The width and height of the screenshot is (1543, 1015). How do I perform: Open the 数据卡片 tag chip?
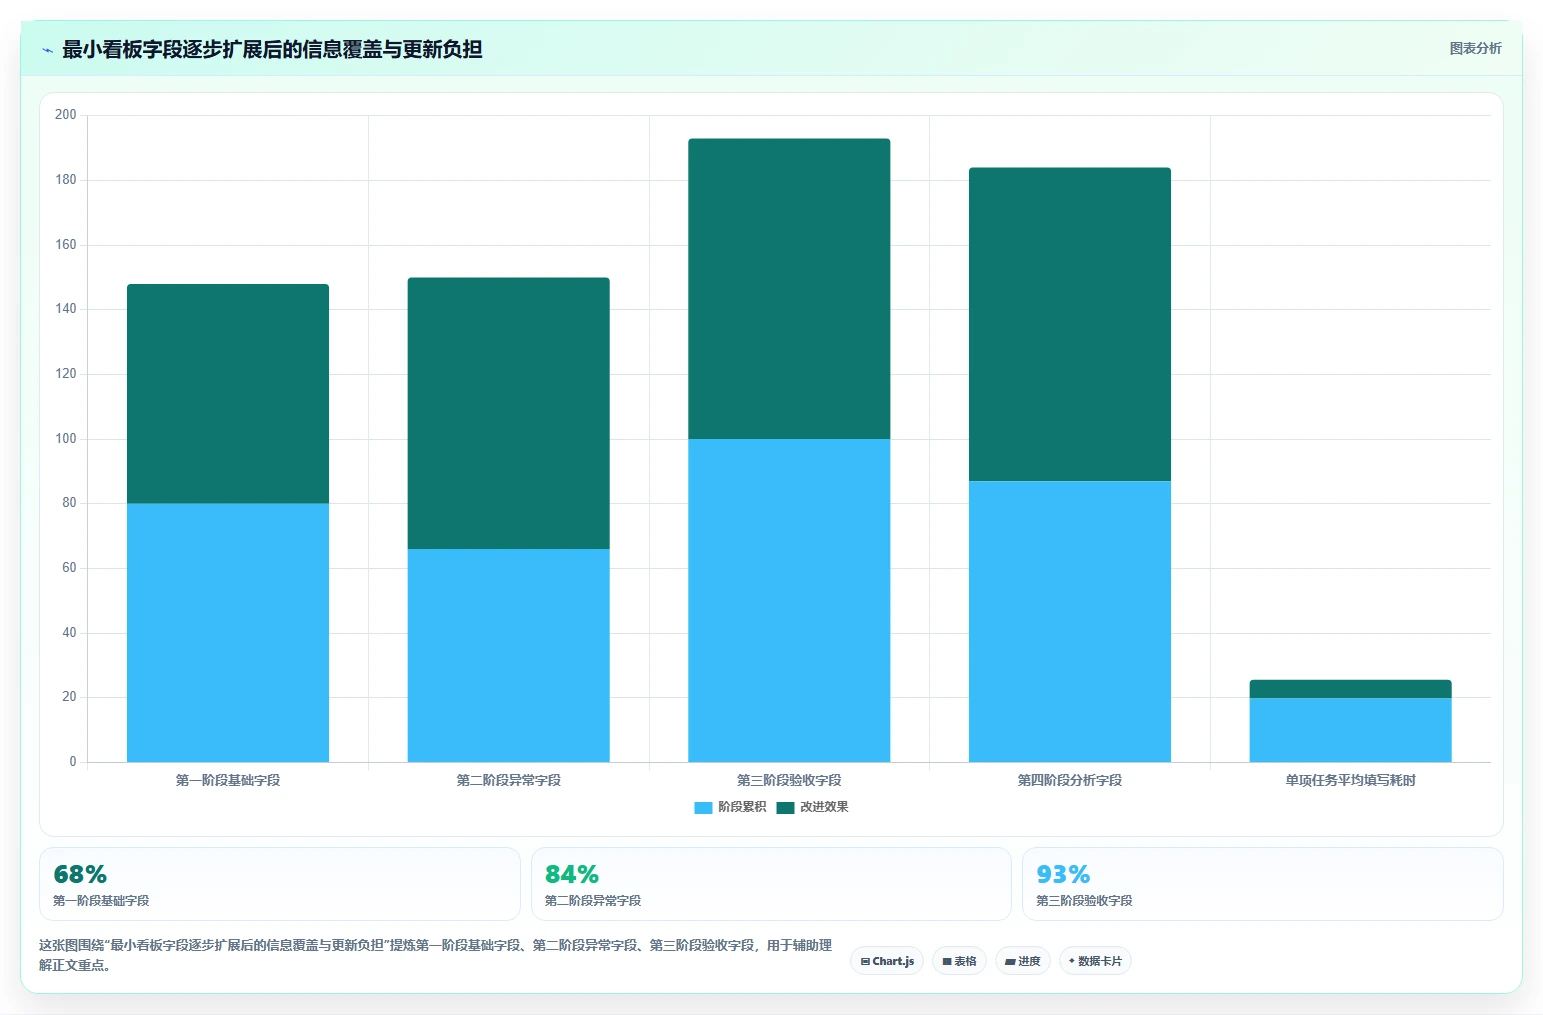[1095, 961]
